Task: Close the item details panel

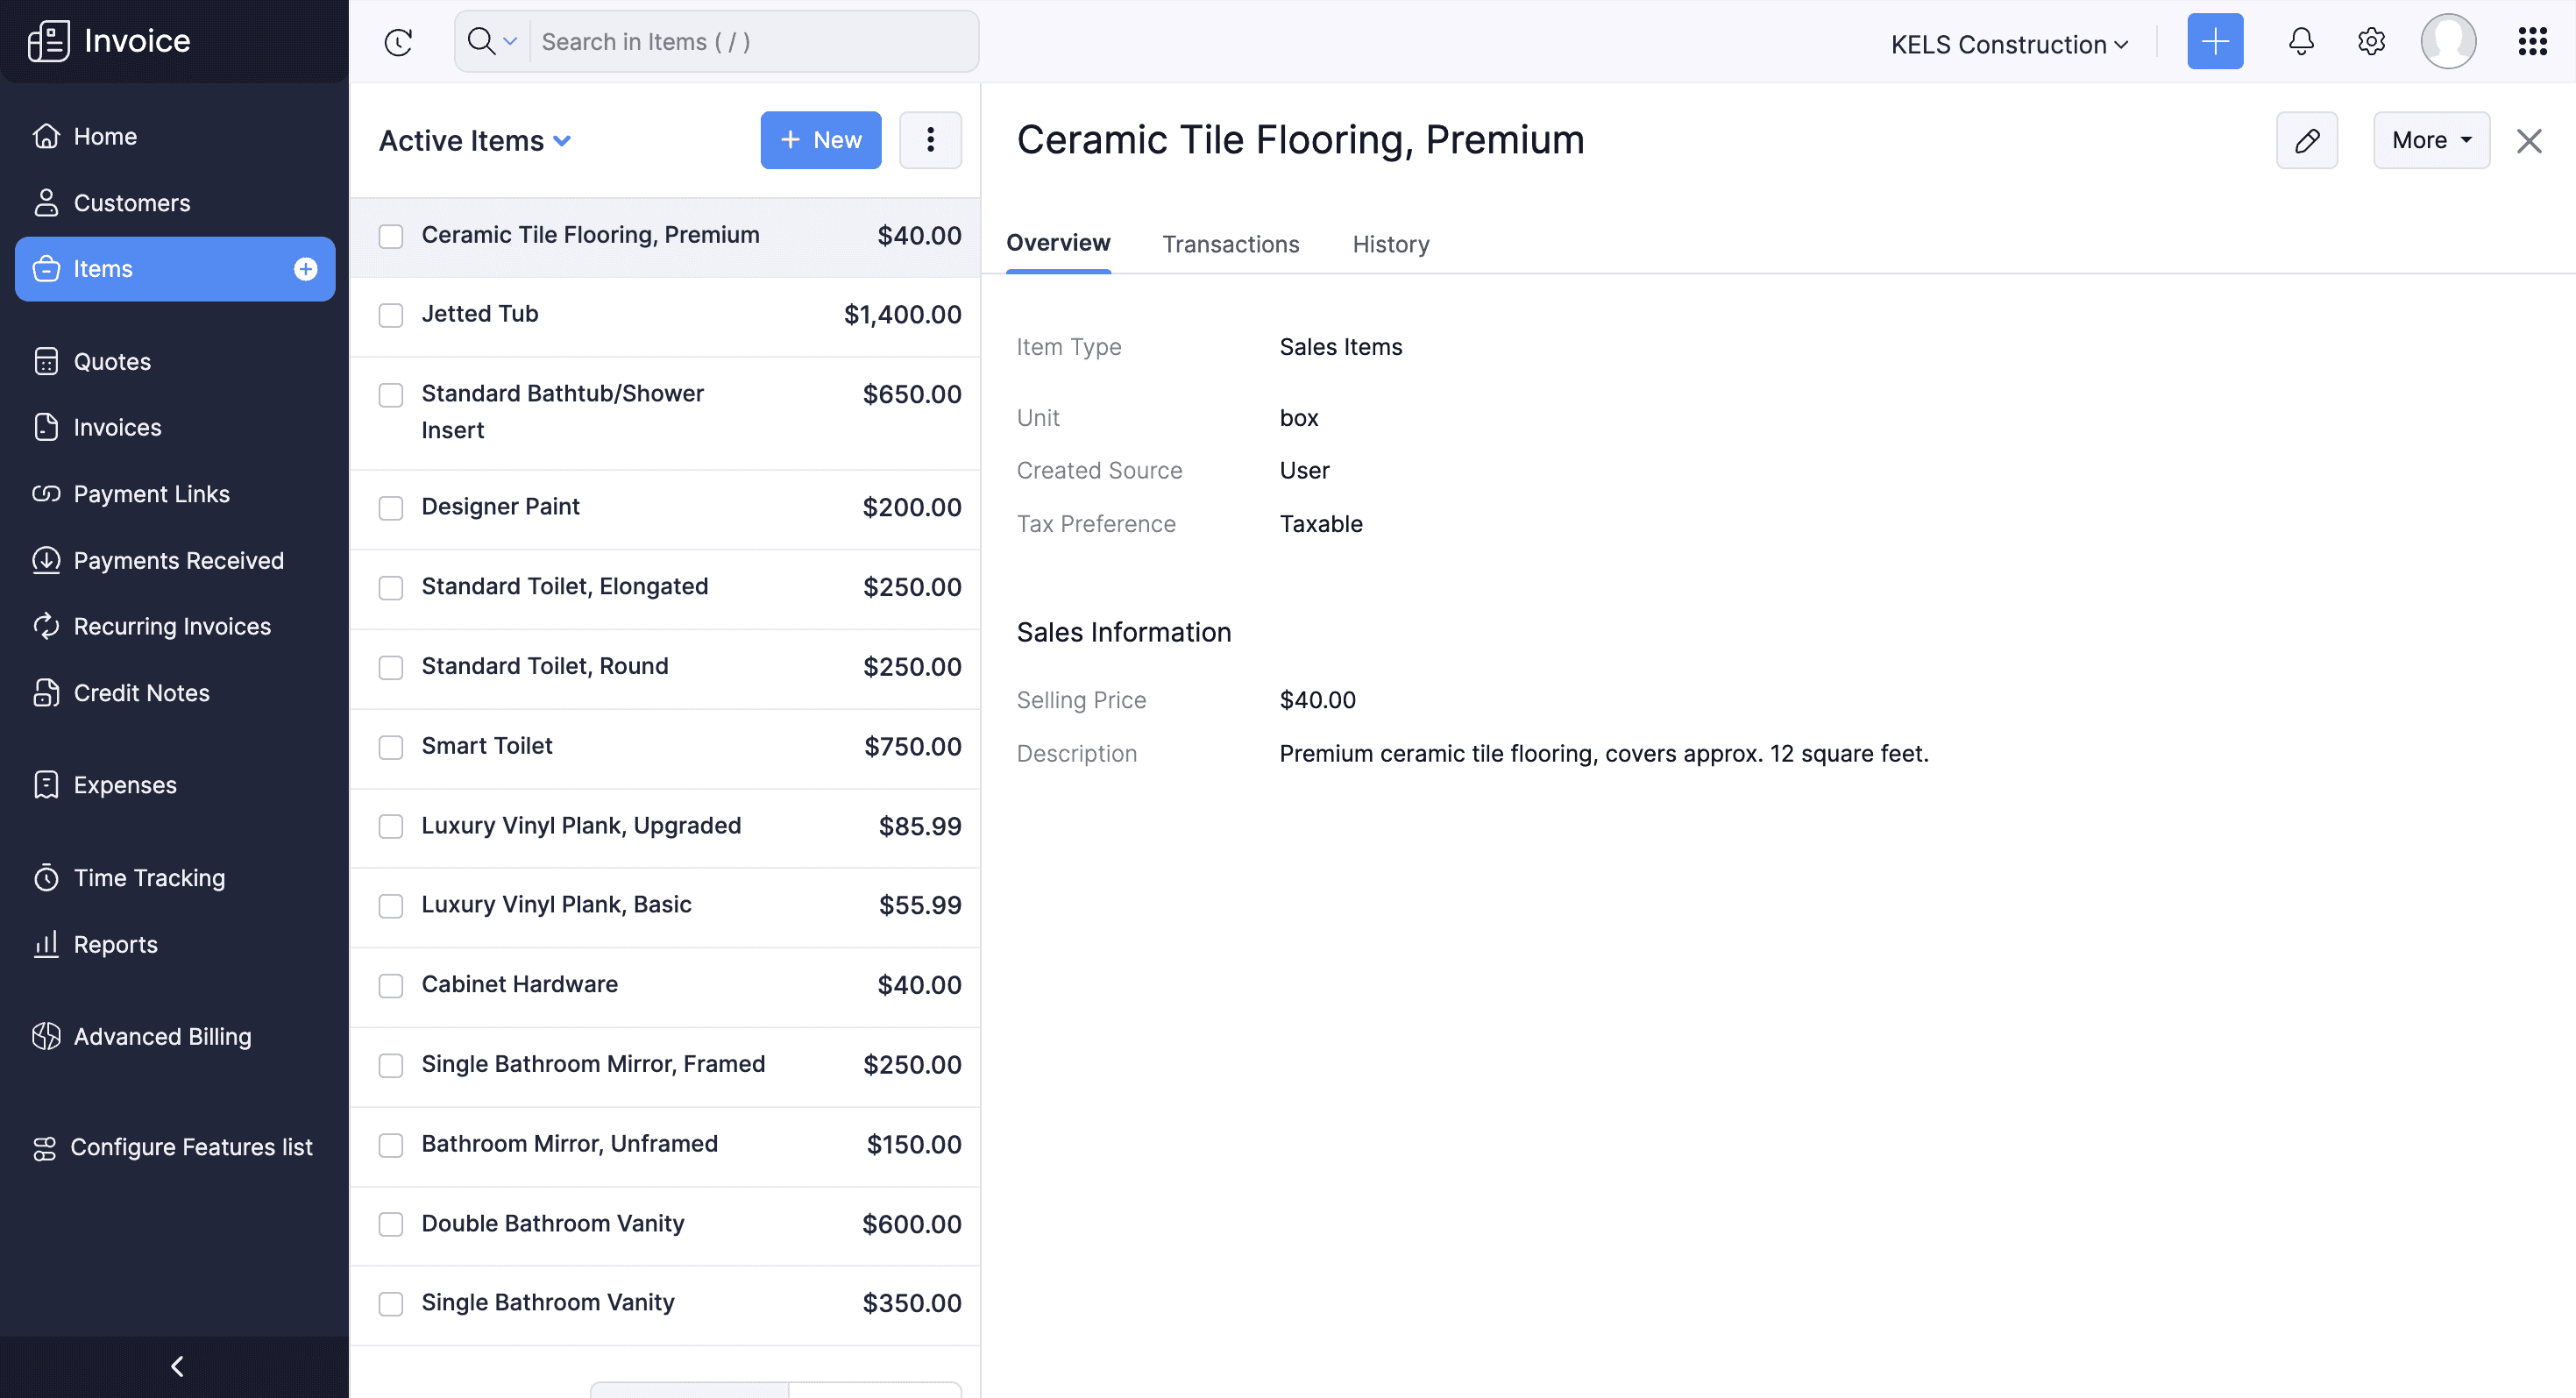Action: 2529,141
